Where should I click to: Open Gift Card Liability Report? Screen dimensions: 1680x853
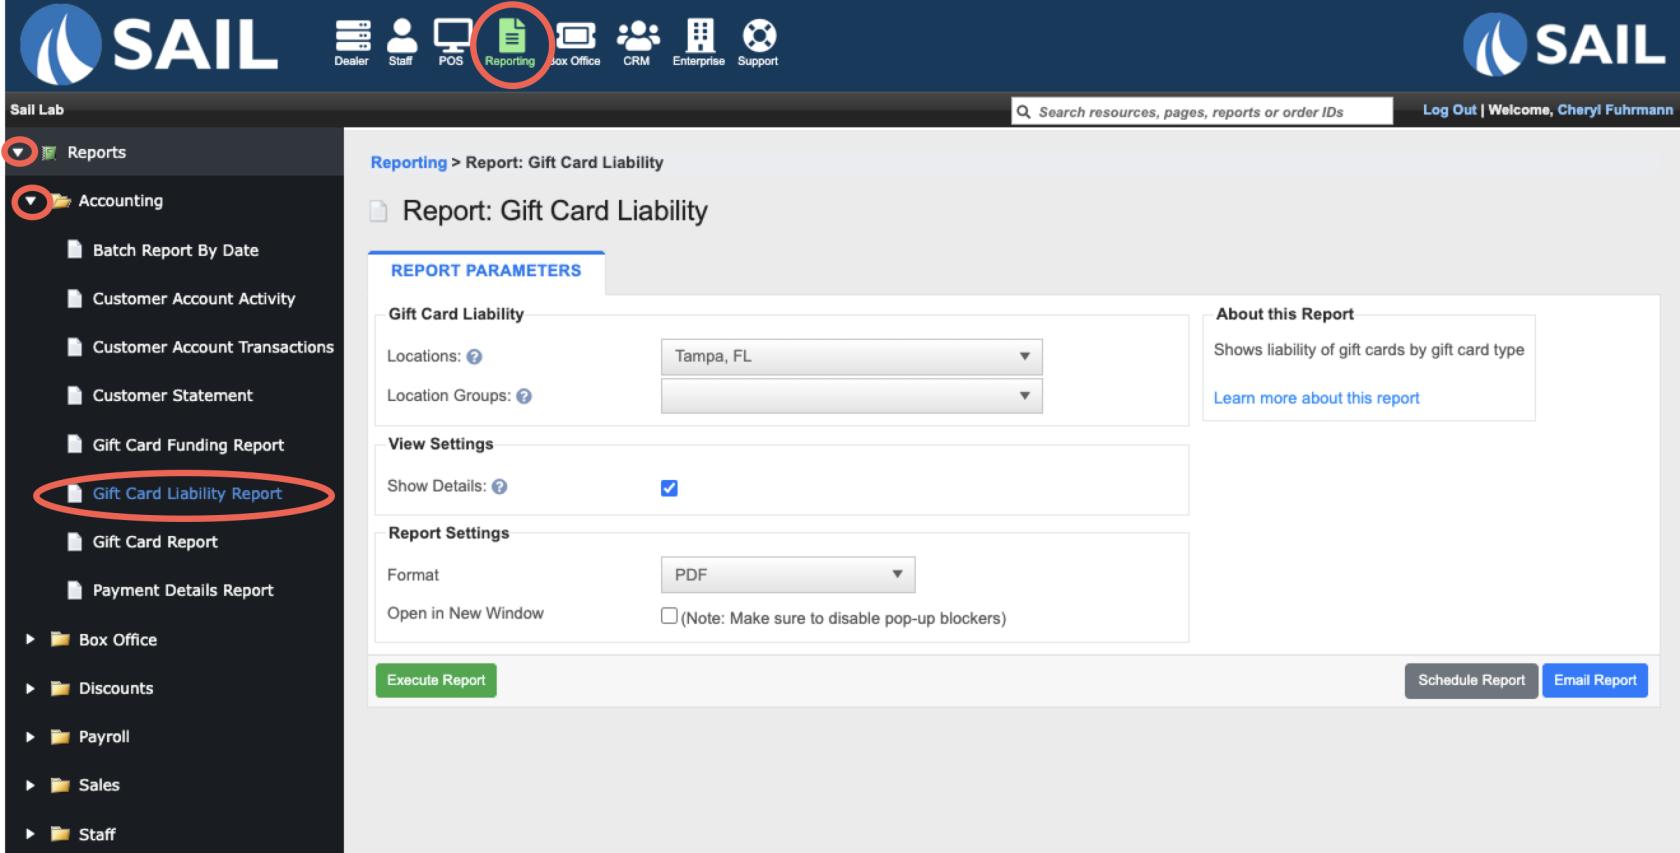pos(187,493)
